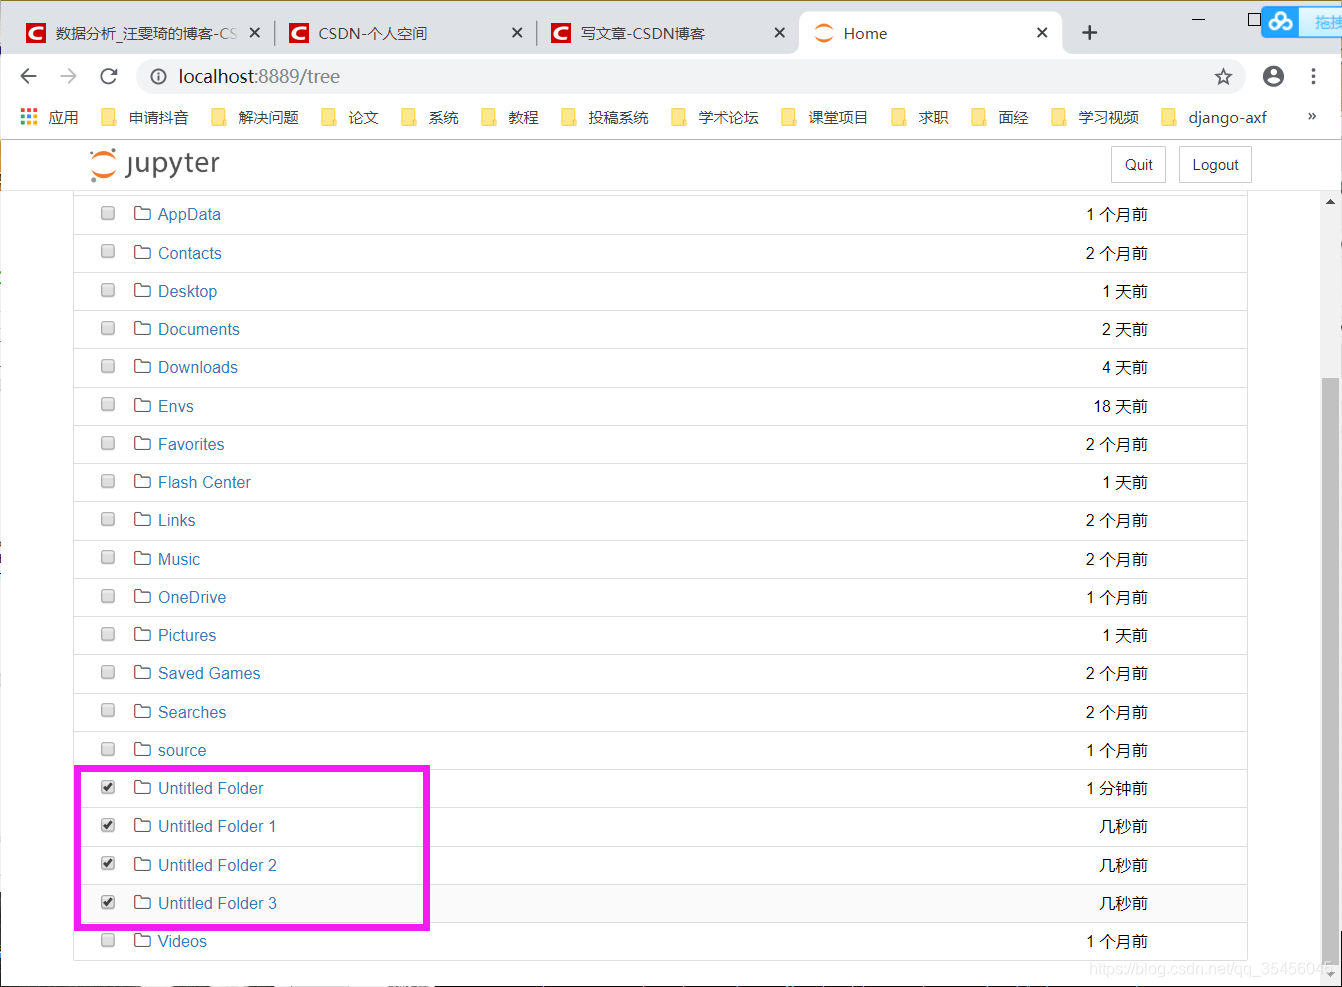Close the 写文章-CSDN博客 tab
The image size is (1342, 987).
(x=780, y=33)
